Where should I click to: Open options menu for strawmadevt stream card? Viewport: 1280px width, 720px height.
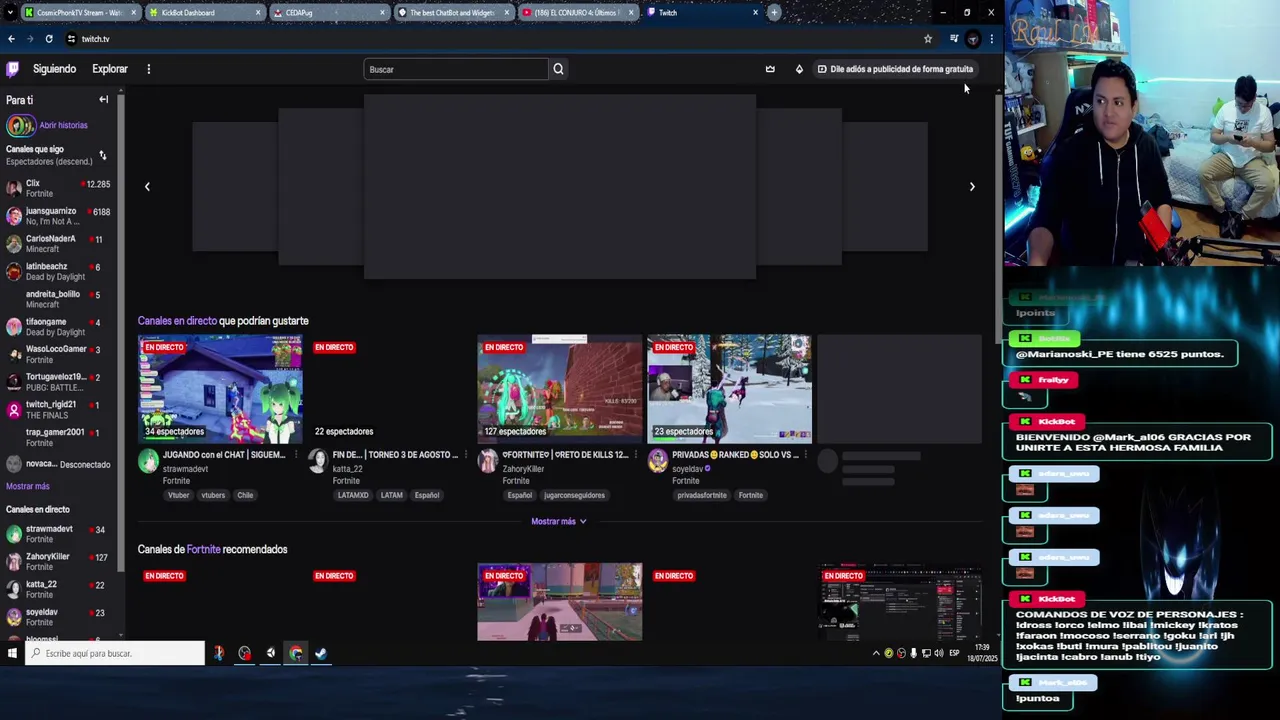[x=295, y=455]
